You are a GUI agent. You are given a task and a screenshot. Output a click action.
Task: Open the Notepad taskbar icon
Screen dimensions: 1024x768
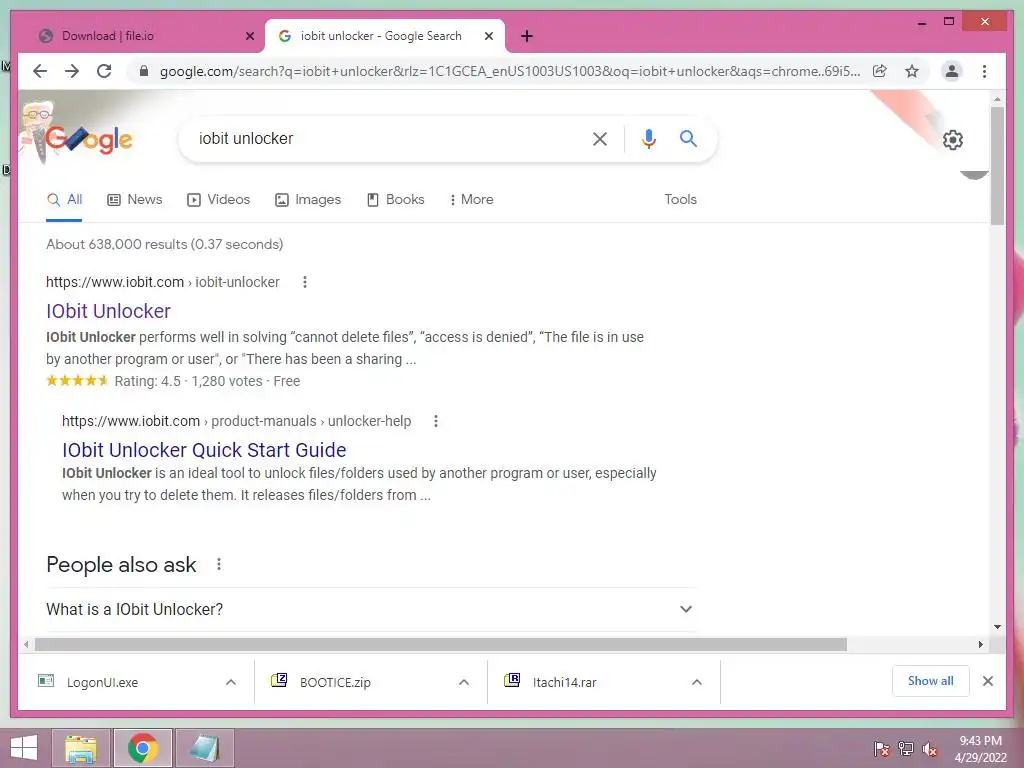click(204, 748)
